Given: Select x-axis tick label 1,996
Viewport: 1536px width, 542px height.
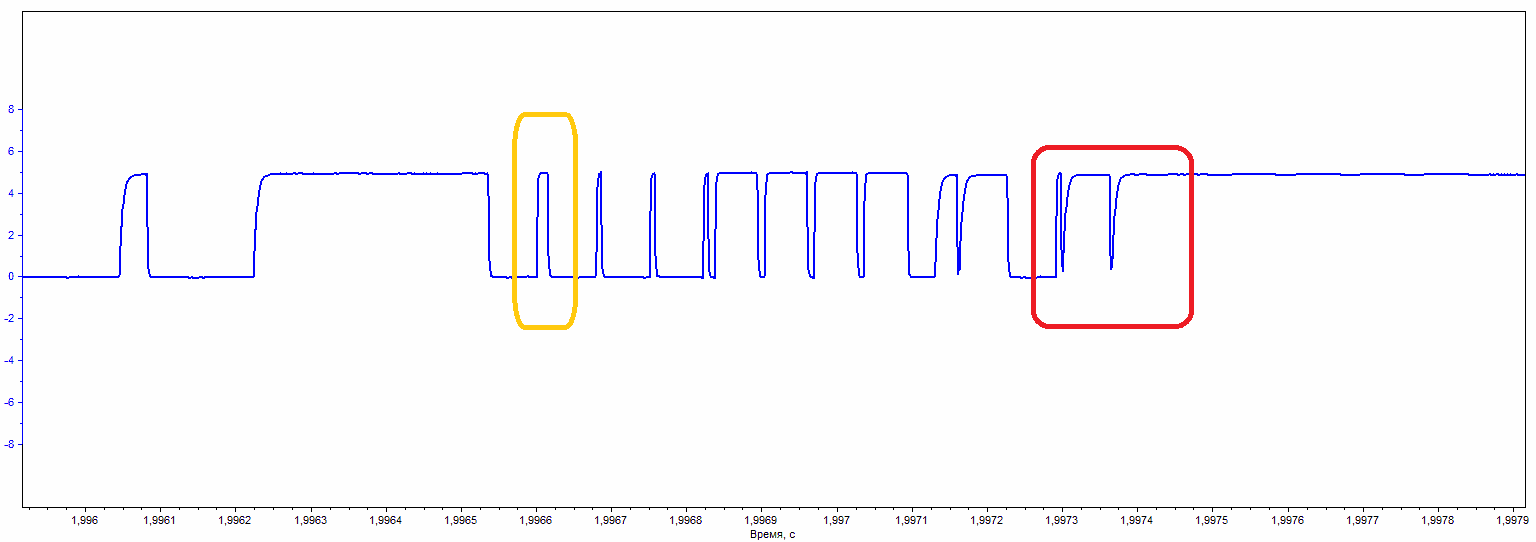Looking at the screenshot, I should point(85,521).
